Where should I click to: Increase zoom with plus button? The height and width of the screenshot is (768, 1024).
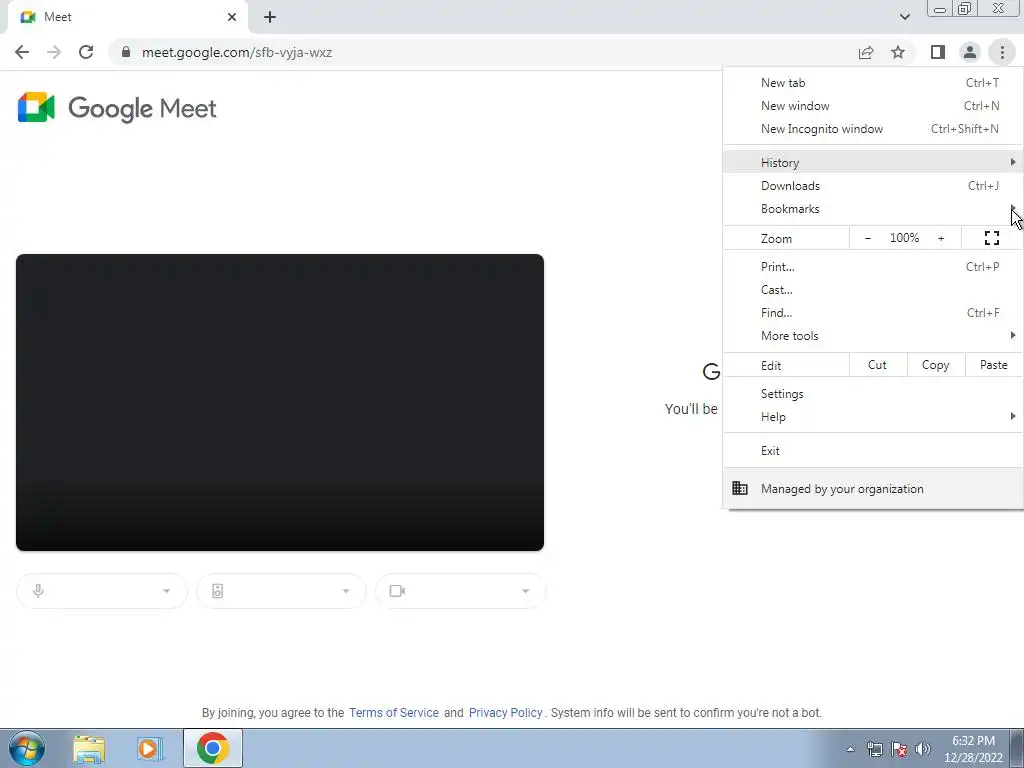(941, 238)
